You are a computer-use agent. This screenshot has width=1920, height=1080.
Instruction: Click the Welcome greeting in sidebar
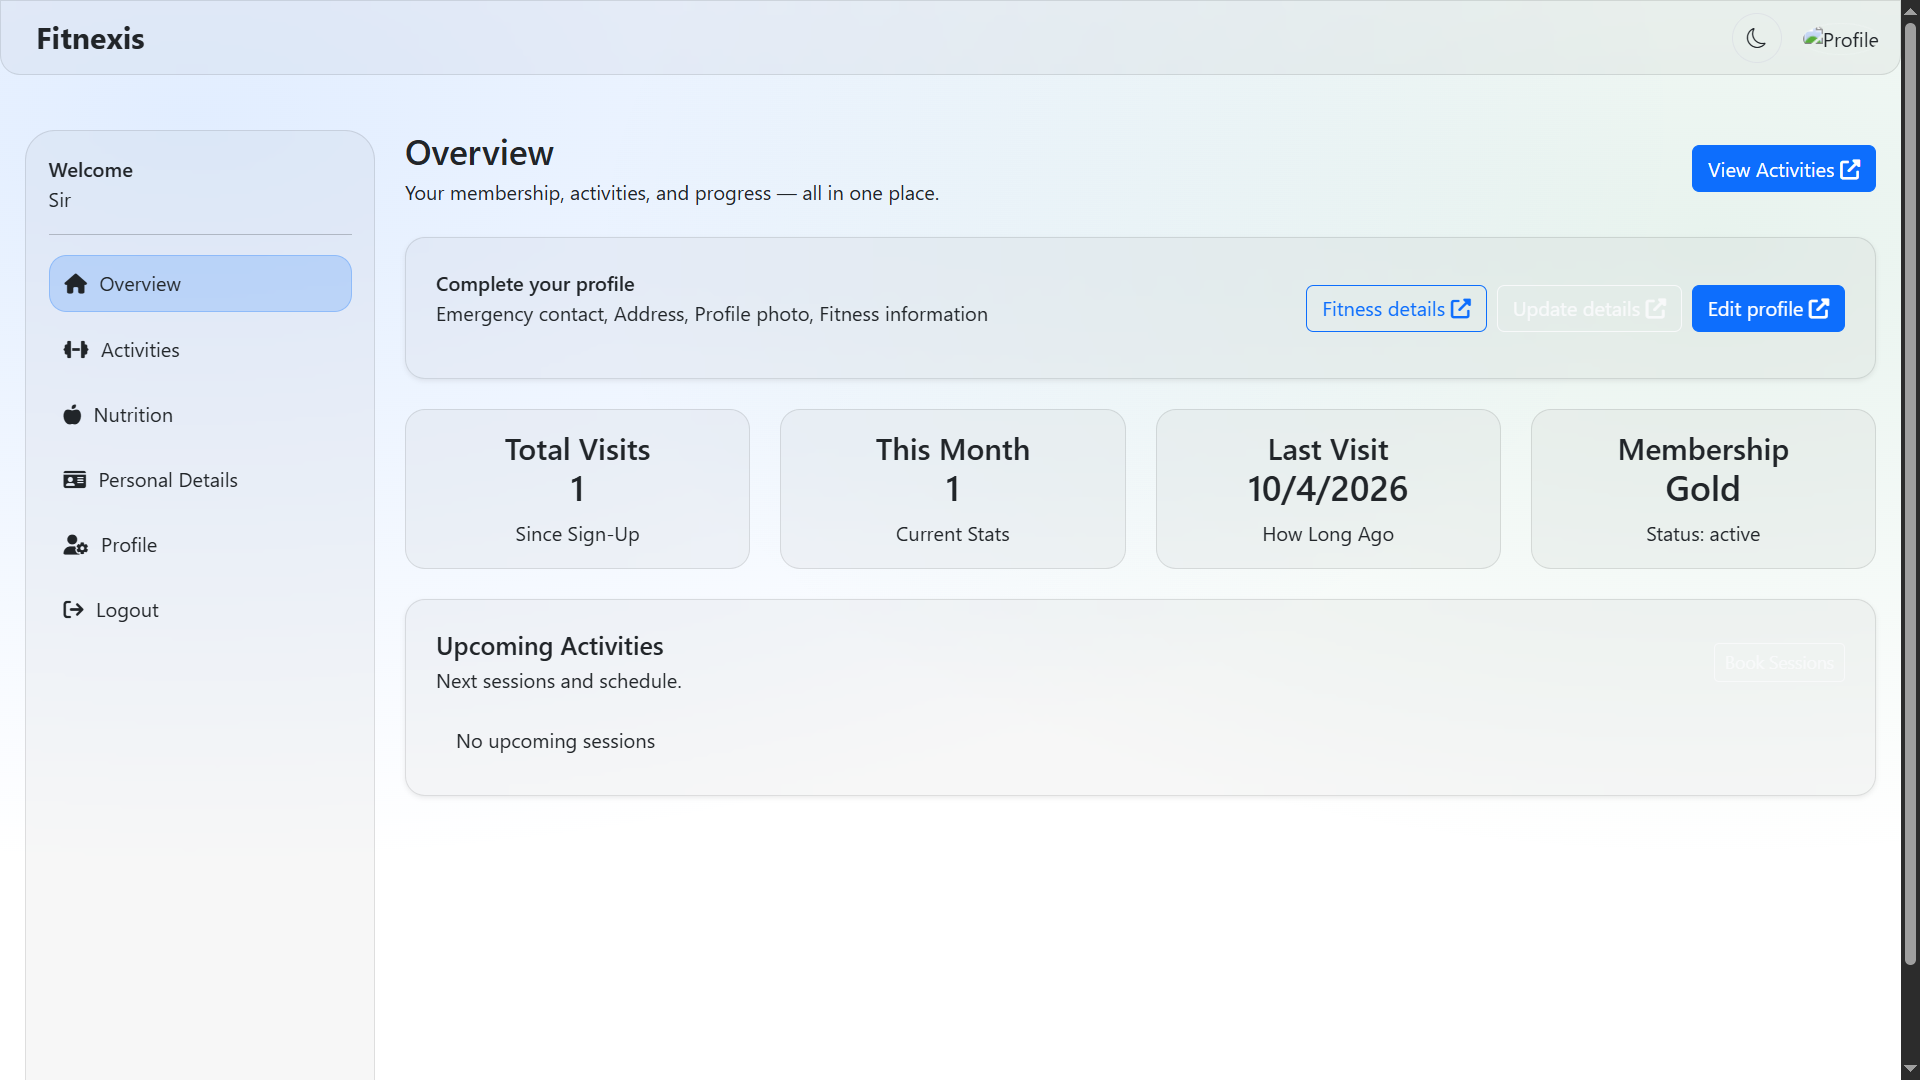[90, 170]
